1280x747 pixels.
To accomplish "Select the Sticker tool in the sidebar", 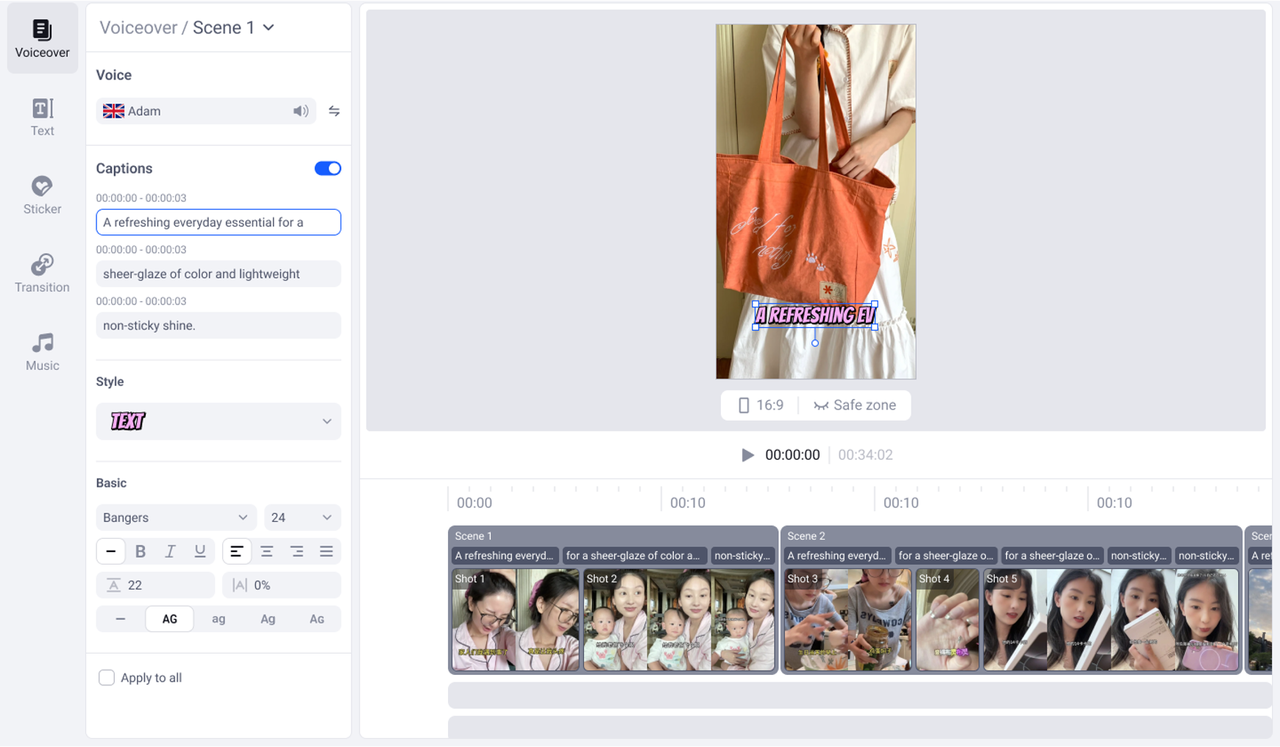I will pos(42,193).
